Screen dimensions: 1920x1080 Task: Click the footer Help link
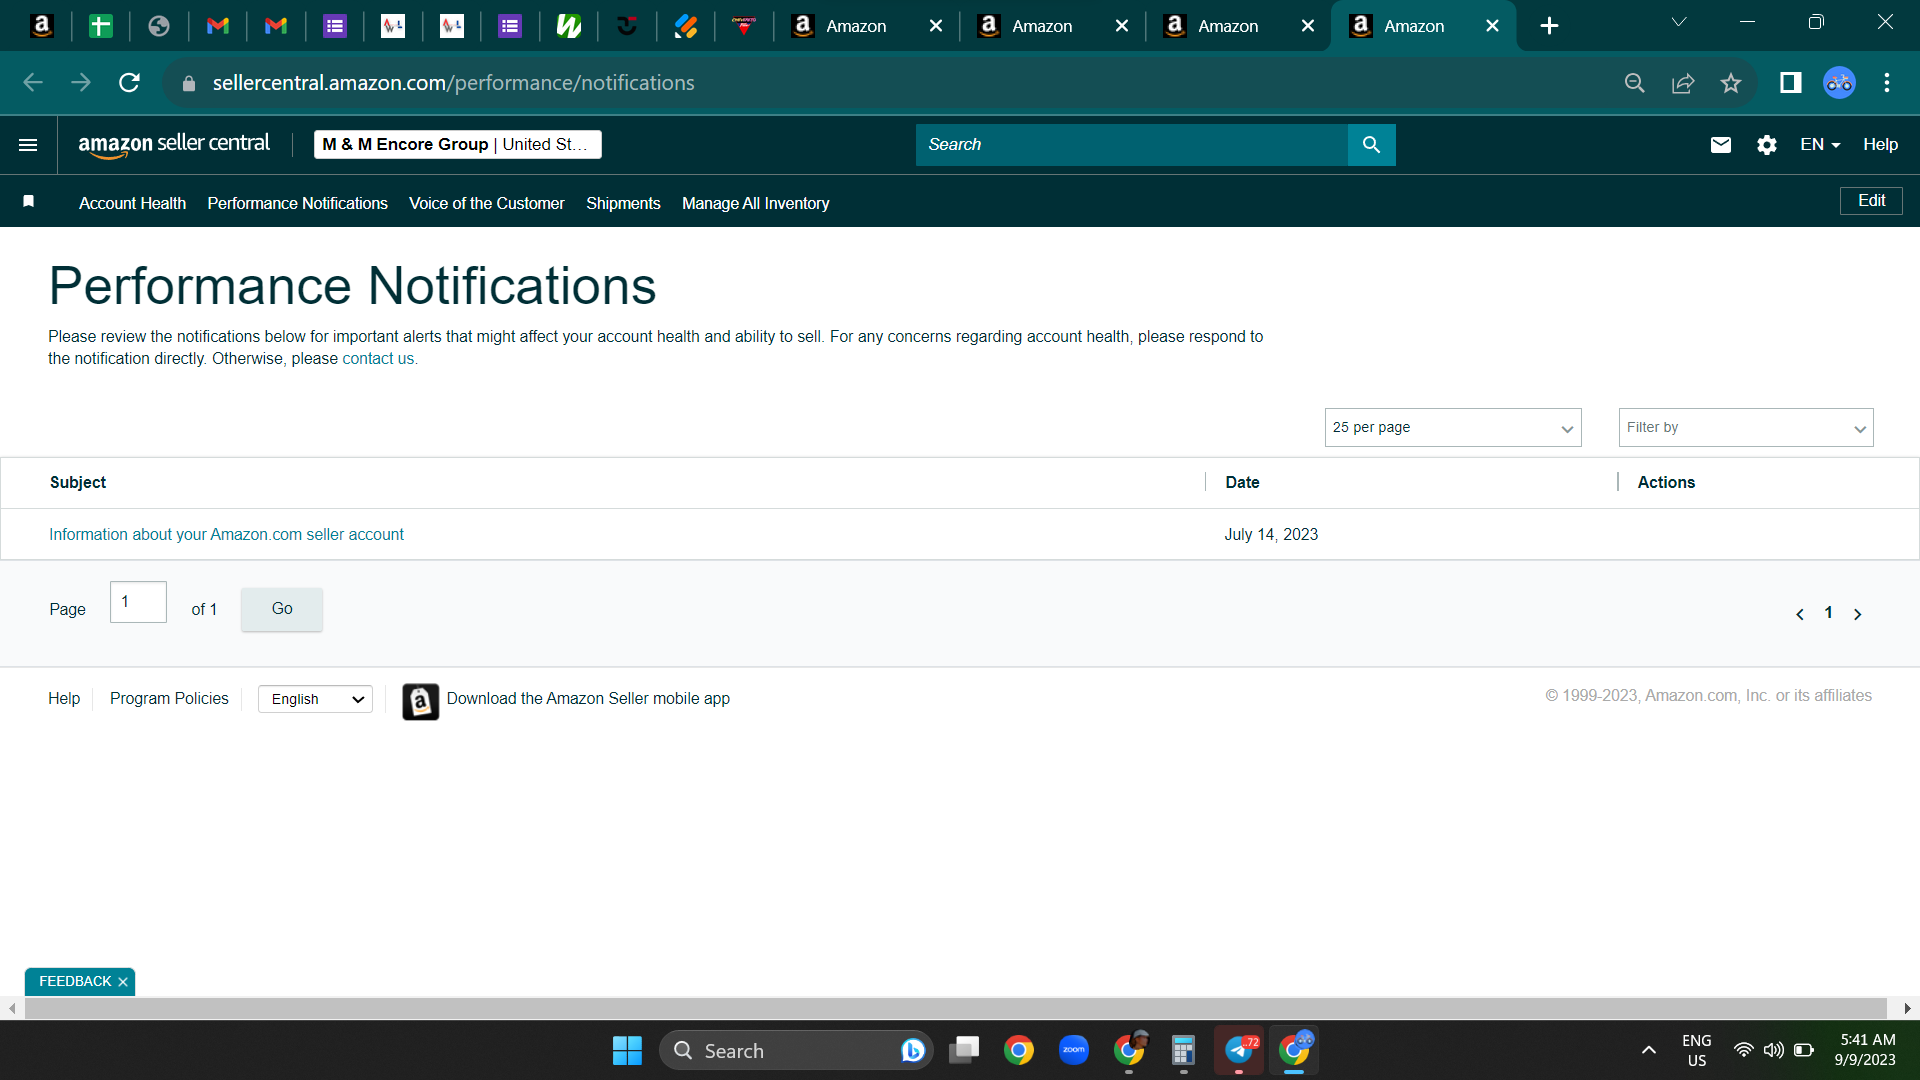pos(64,699)
